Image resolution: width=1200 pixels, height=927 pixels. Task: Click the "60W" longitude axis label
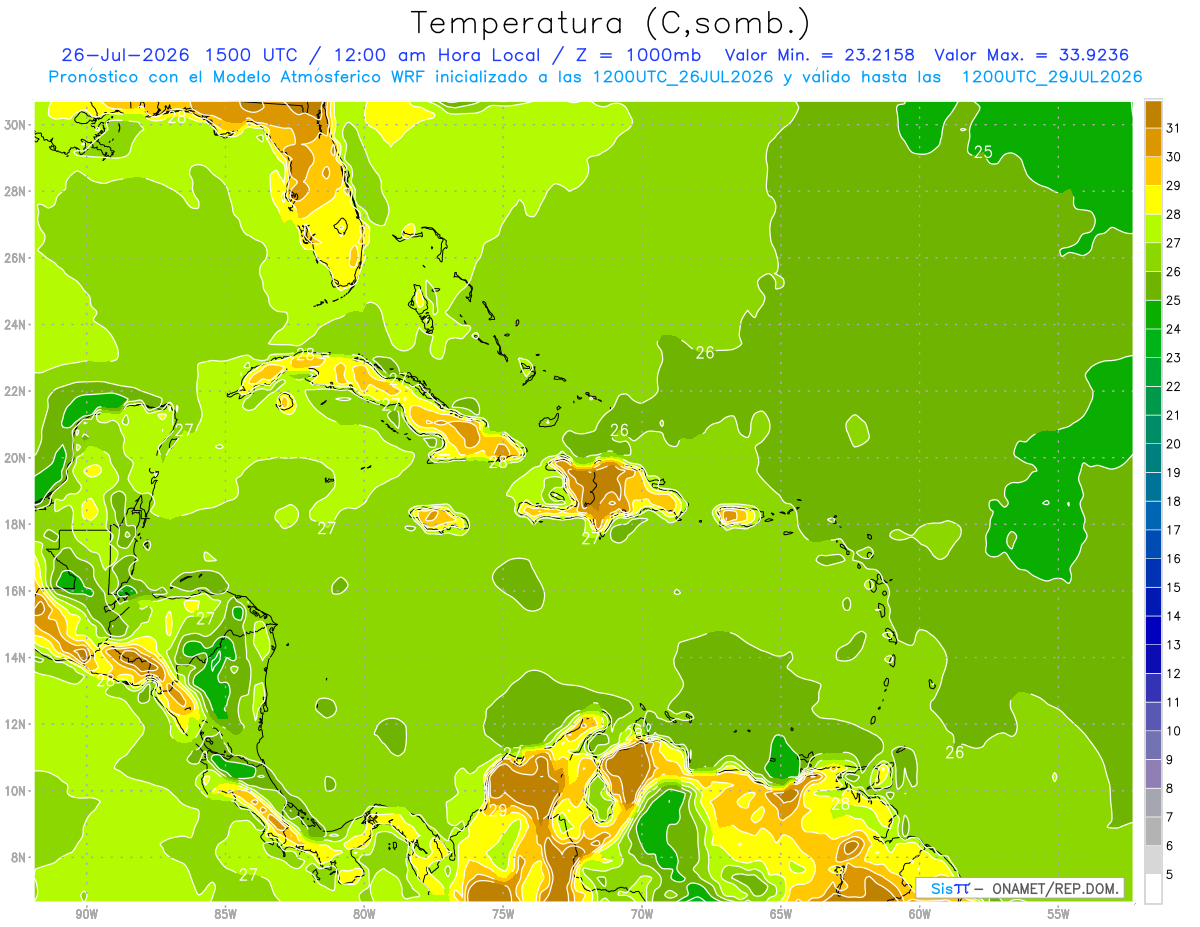920,914
